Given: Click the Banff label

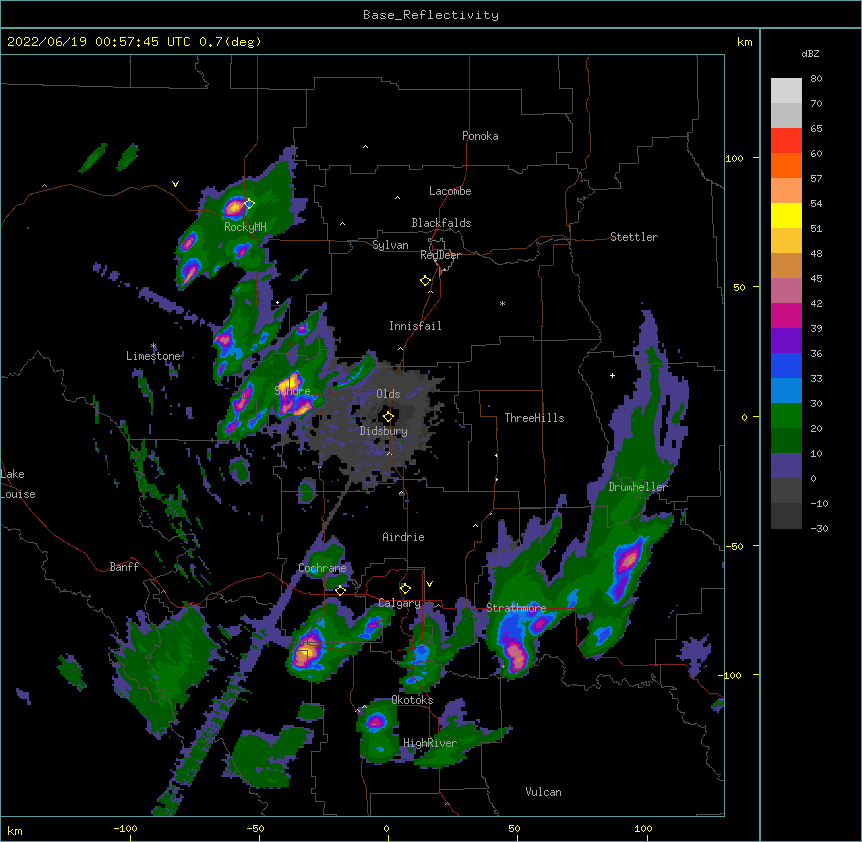Looking at the screenshot, I should click(124, 567).
